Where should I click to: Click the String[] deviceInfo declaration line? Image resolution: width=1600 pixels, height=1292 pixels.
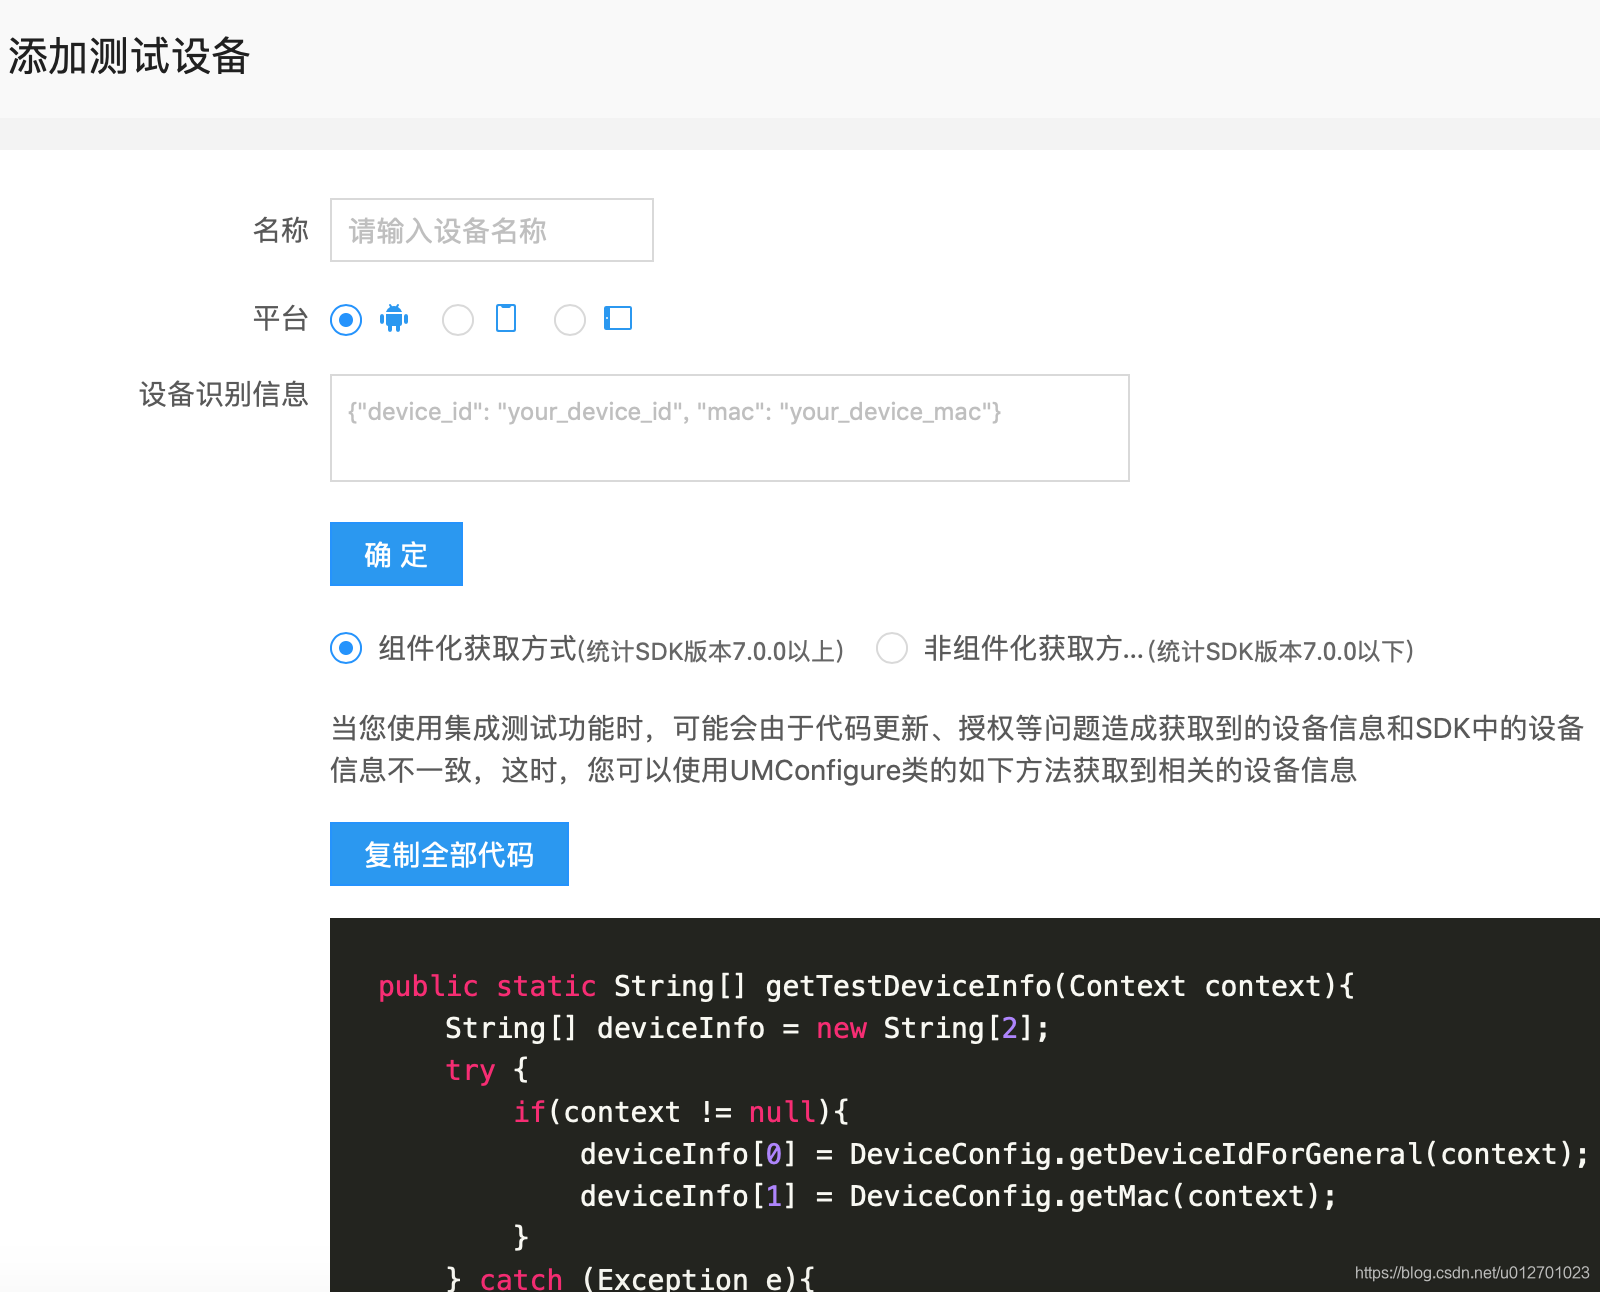[x=747, y=1028]
